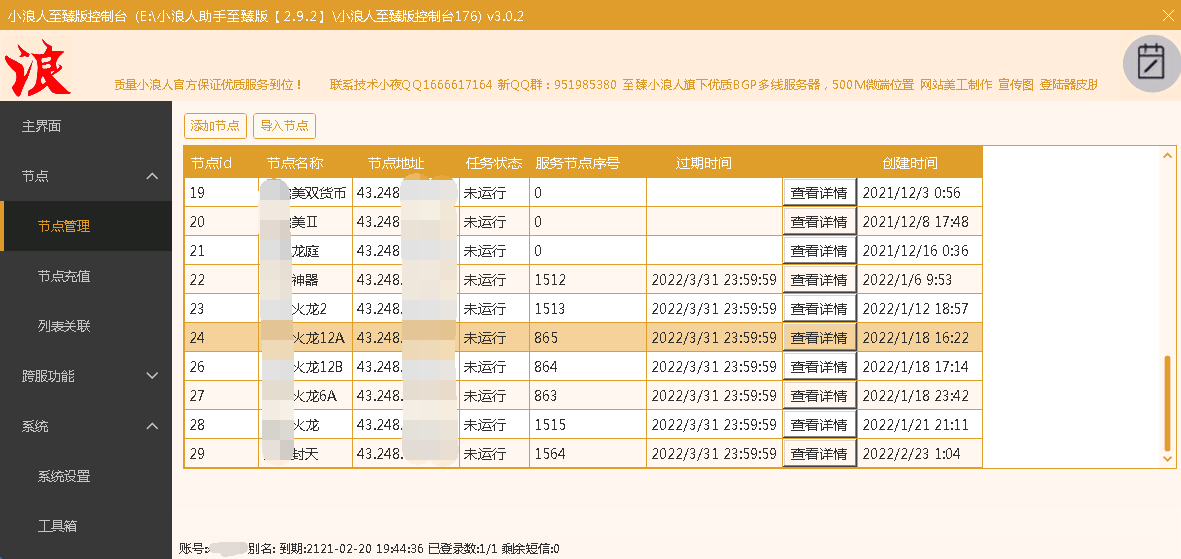Select 节点充值 in the sidebar
The image size is (1181, 559).
(x=64, y=276)
